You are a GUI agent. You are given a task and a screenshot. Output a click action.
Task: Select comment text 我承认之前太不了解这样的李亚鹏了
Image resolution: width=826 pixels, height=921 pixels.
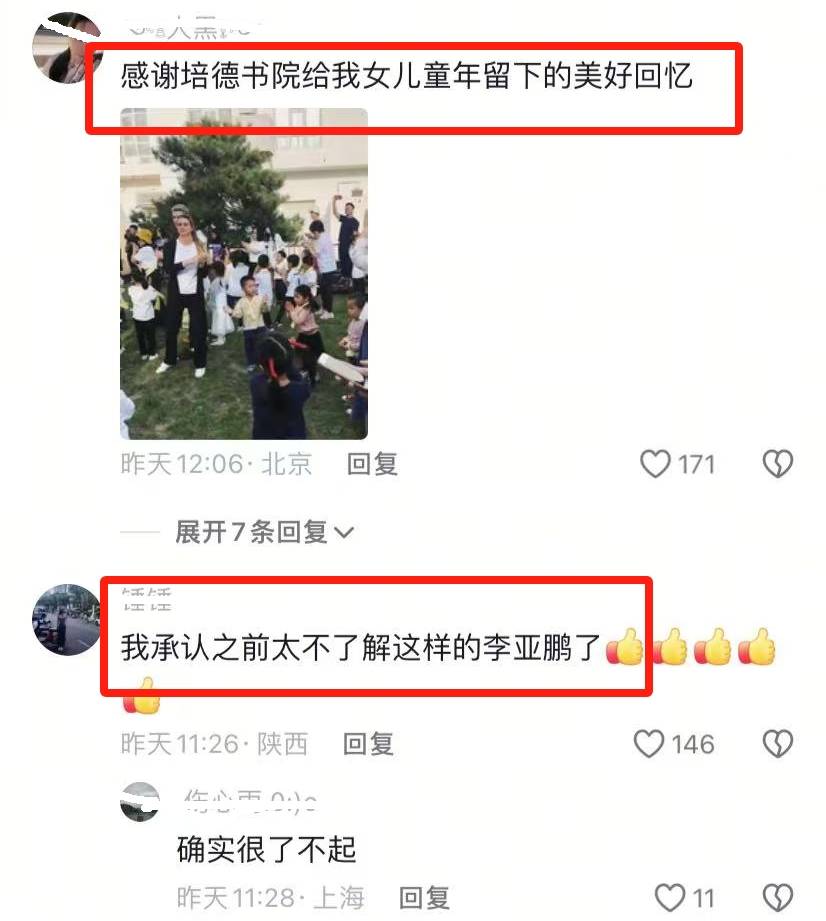click(x=360, y=647)
